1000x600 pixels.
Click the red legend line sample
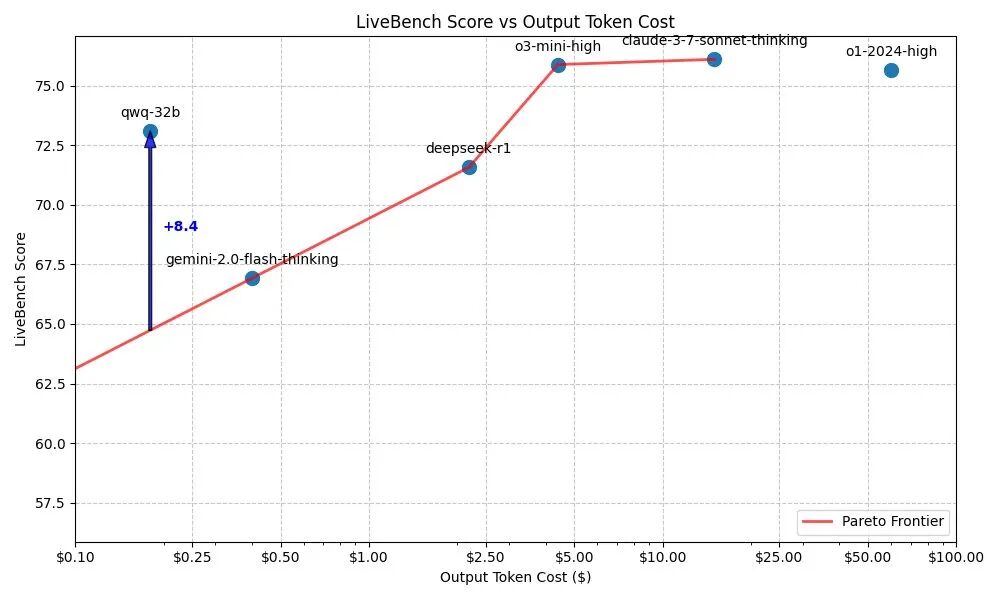point(818,522)
